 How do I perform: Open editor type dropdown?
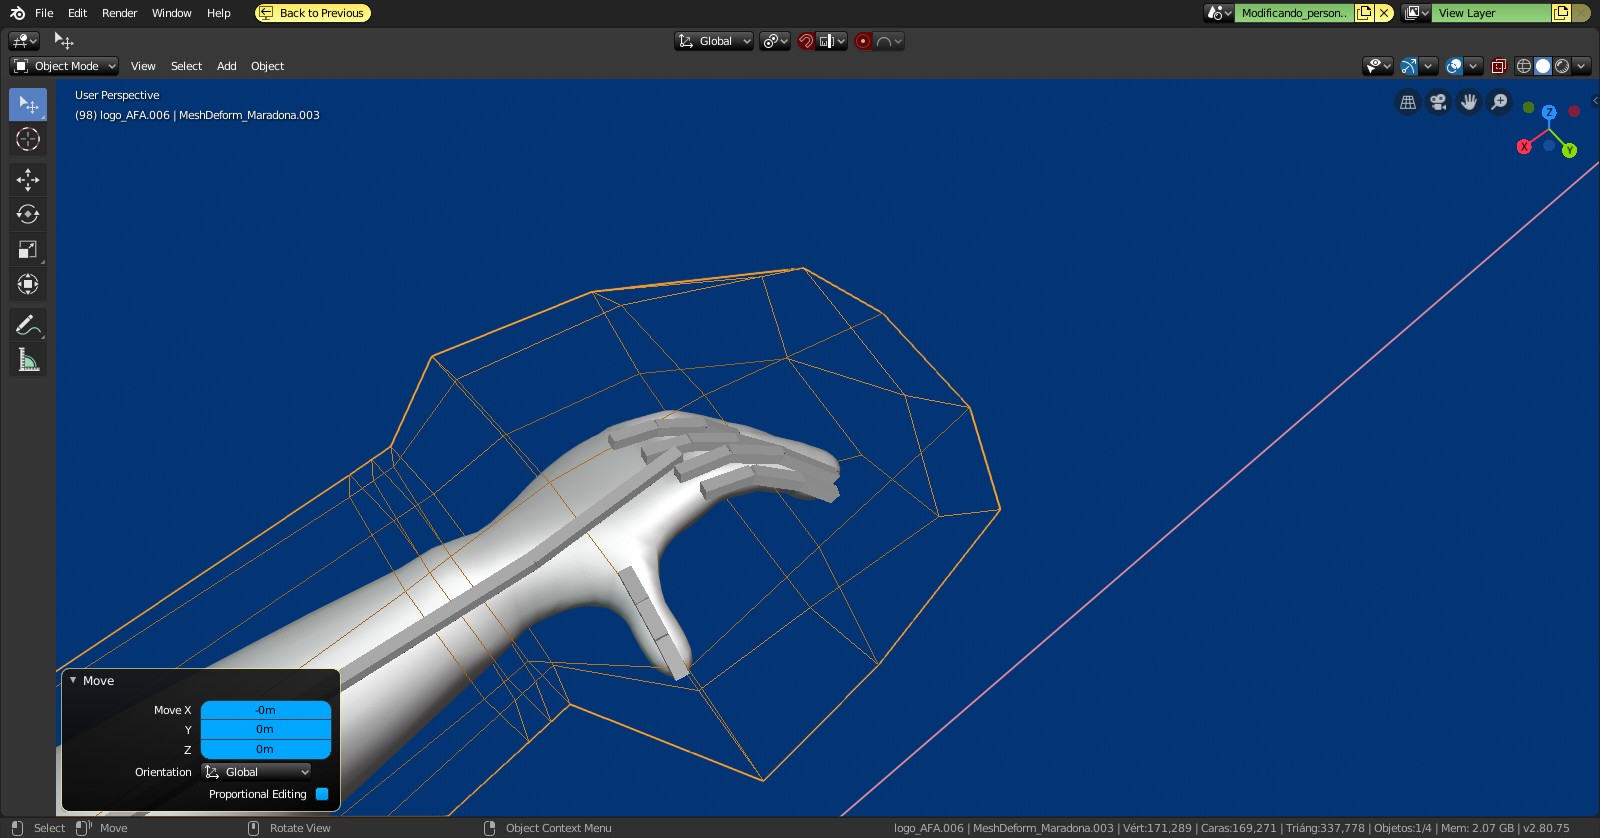[x=24, y=41]
